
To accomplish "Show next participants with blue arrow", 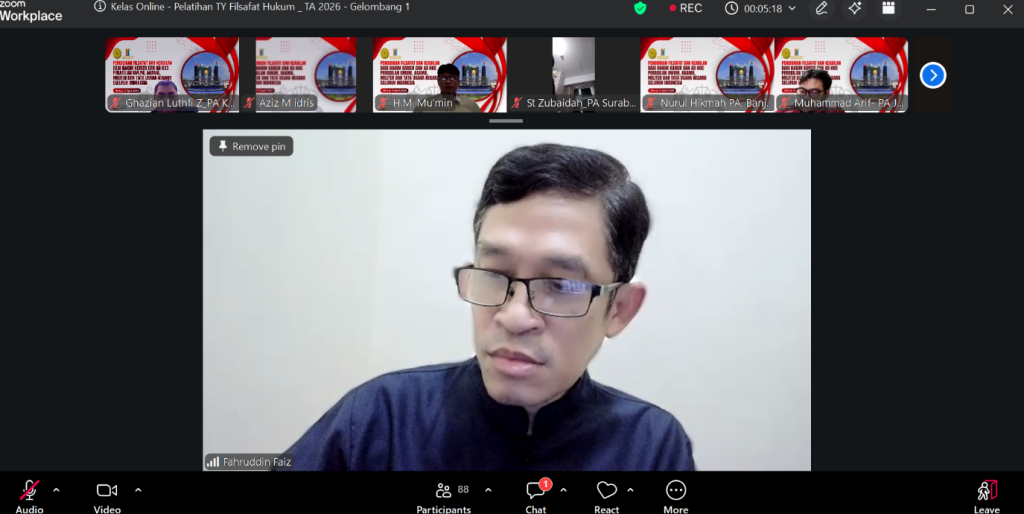I will pos(932,75).
